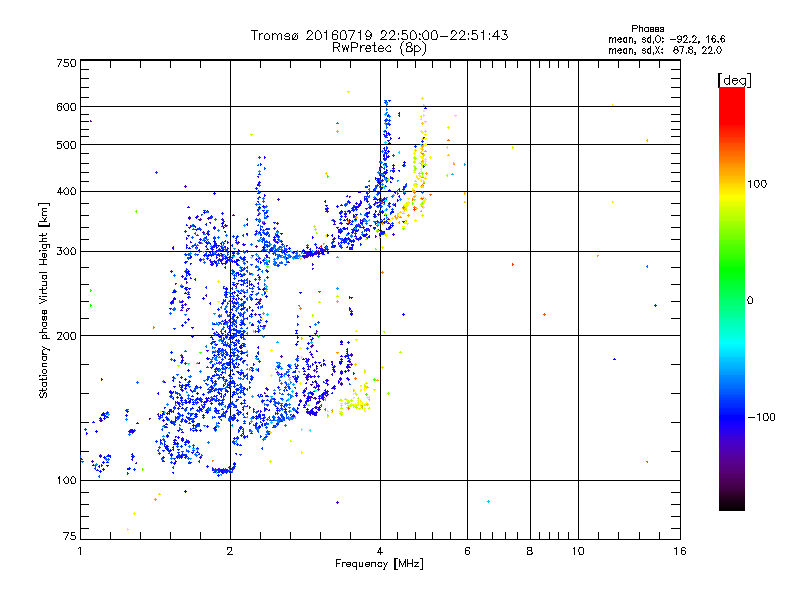Click the x-axis '16' tick label

680,551
